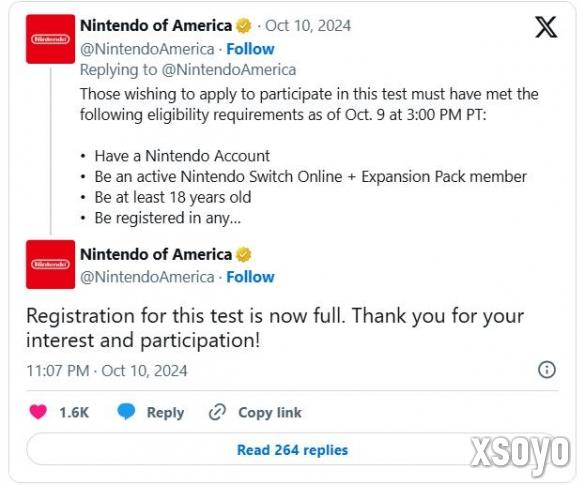
Task: Click the Nintendo avatar on the main tweet
Action: tap(50, 264)
